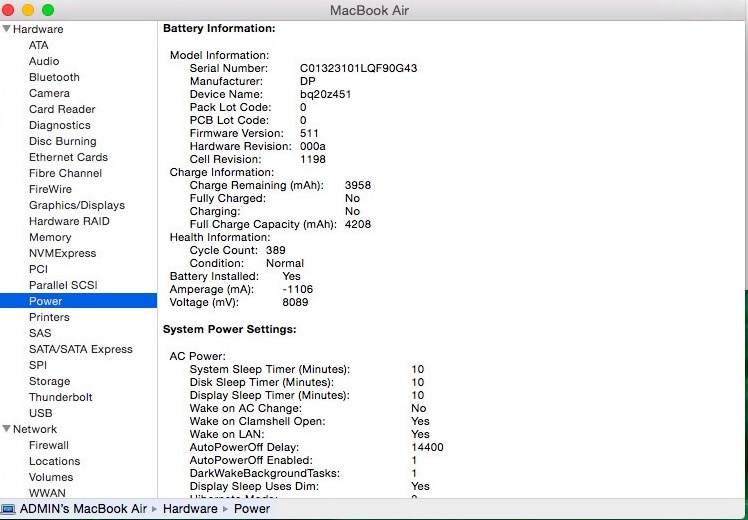Click the Manufacturer value DP

(308, 81)
